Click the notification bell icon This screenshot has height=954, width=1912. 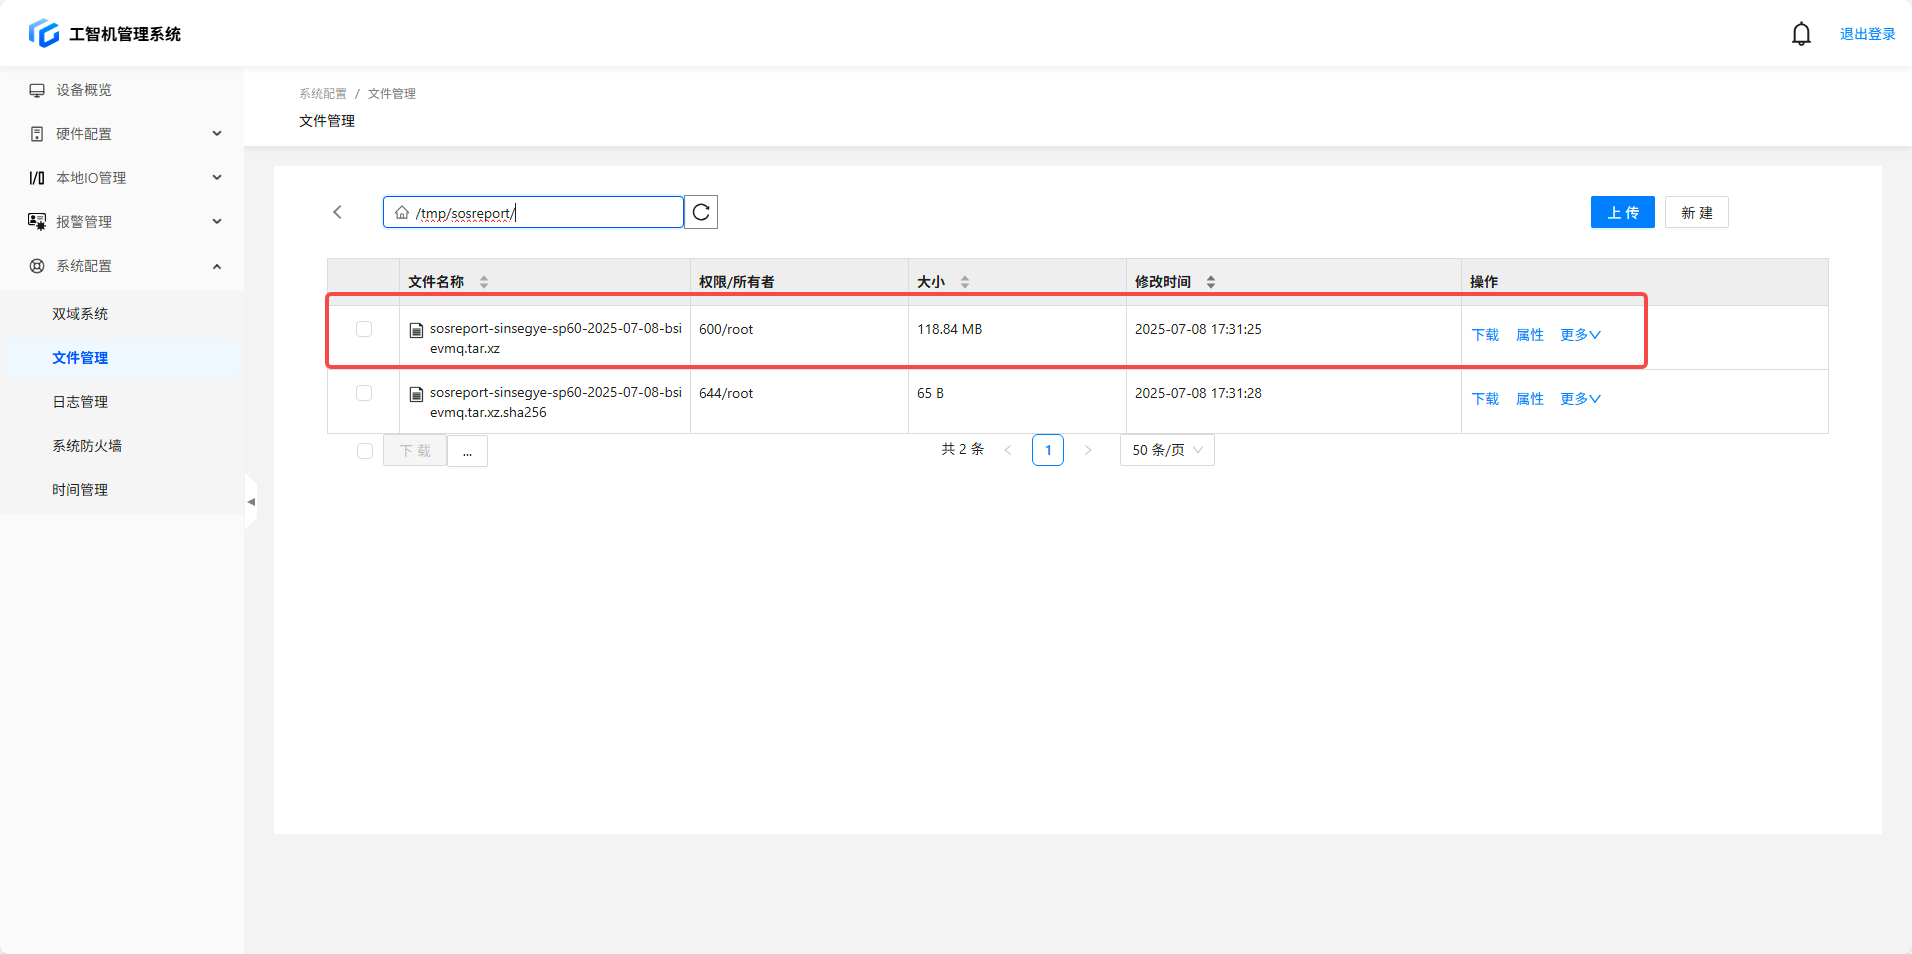coord(1800,34)
